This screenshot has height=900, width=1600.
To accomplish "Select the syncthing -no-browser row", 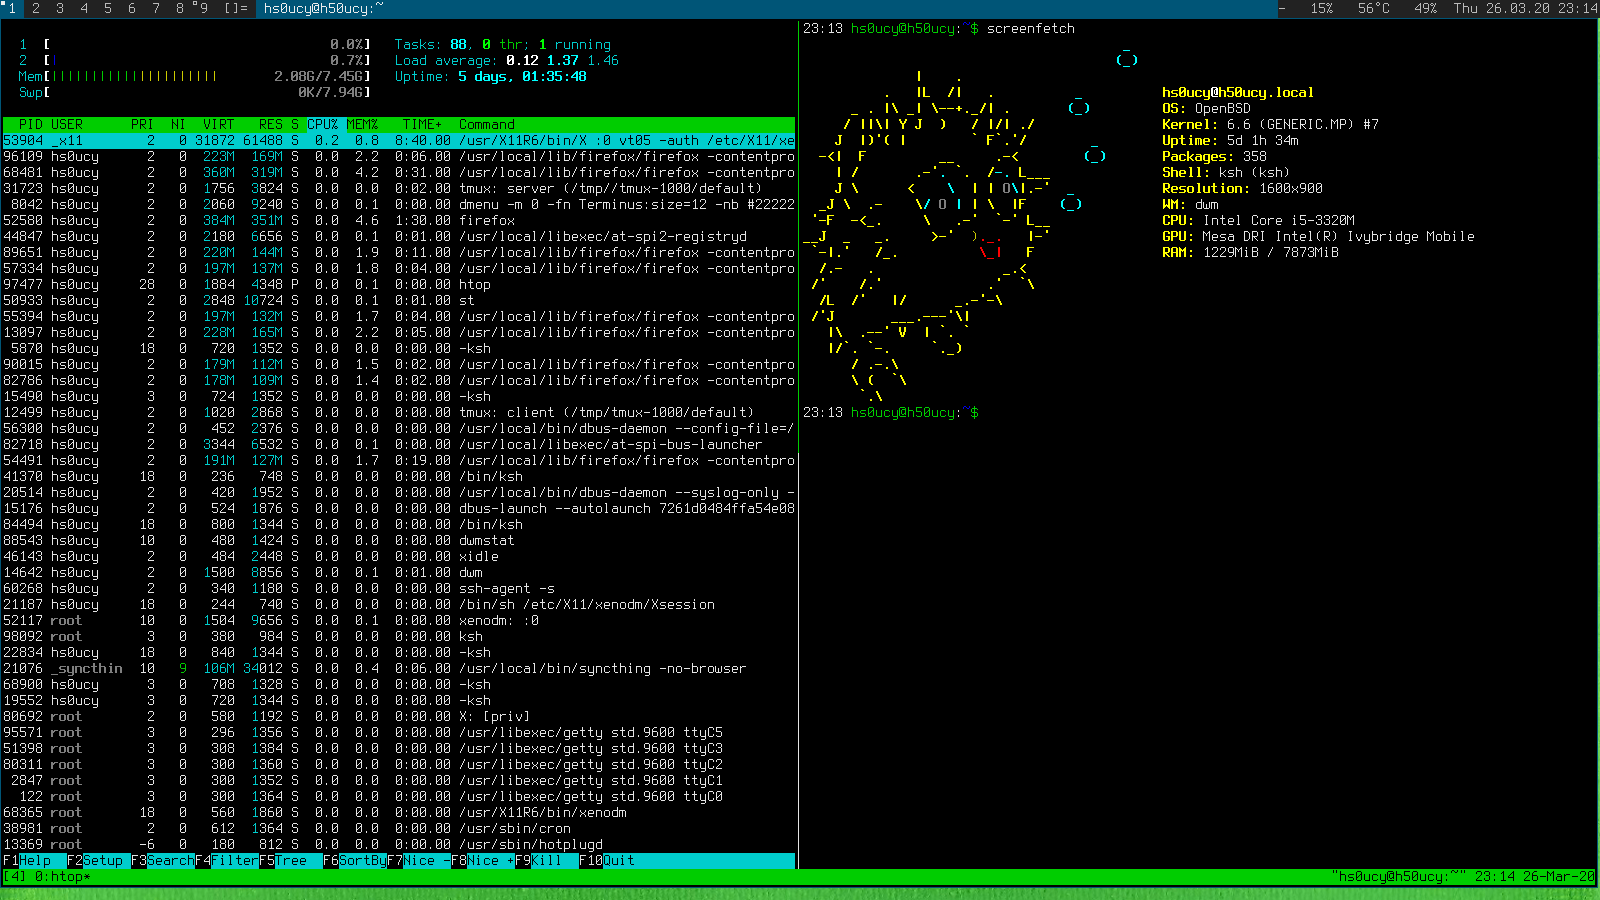I will (399, 668).
